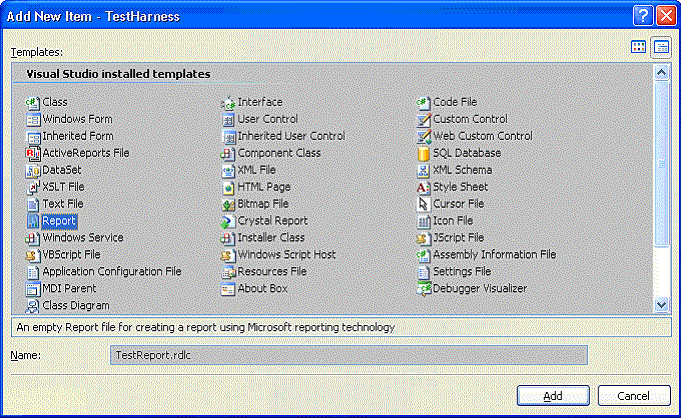The width and height of the screenshot is (681, 419).
Task: Select the Bitmap File template icon
Action: pyautogui.click(x=228, y=204)
